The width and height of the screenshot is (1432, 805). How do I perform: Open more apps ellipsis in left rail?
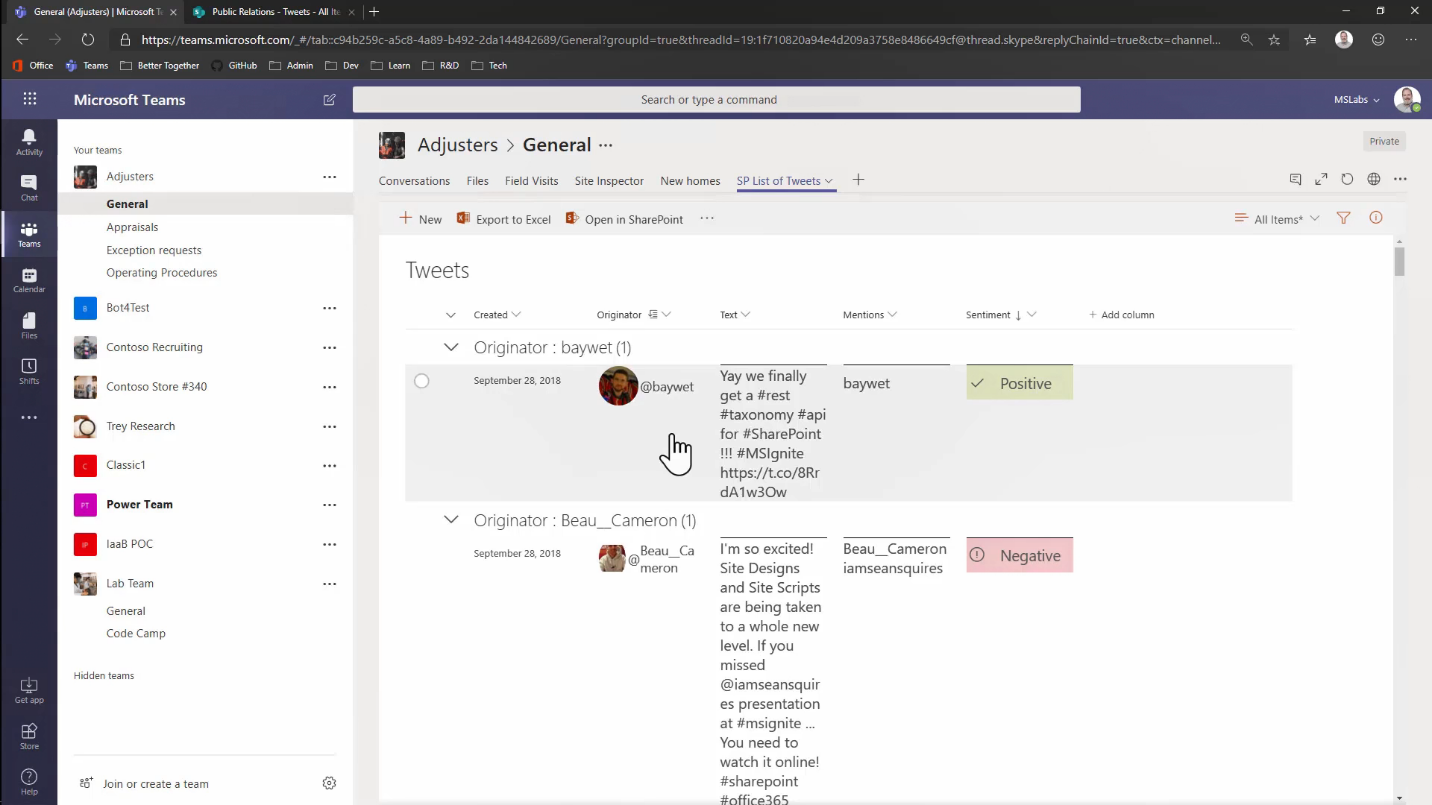(29, 417)
